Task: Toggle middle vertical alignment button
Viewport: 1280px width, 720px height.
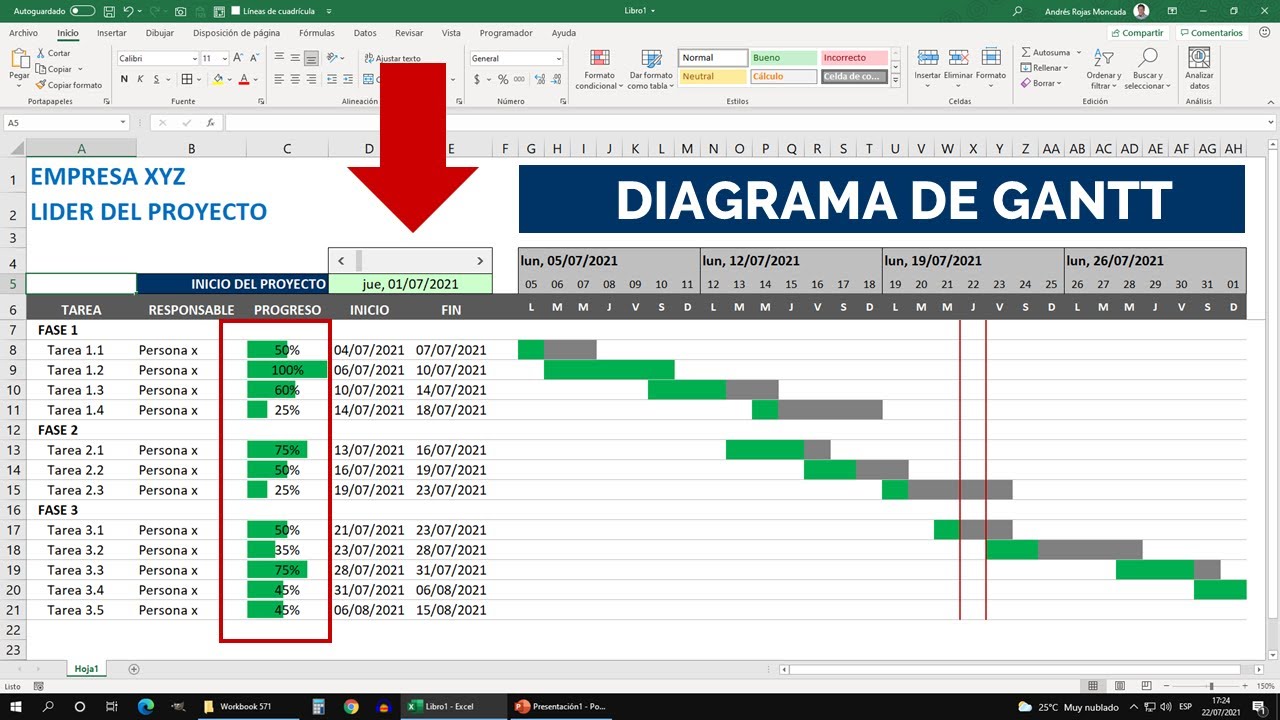Action: click(x=295, y=58)
